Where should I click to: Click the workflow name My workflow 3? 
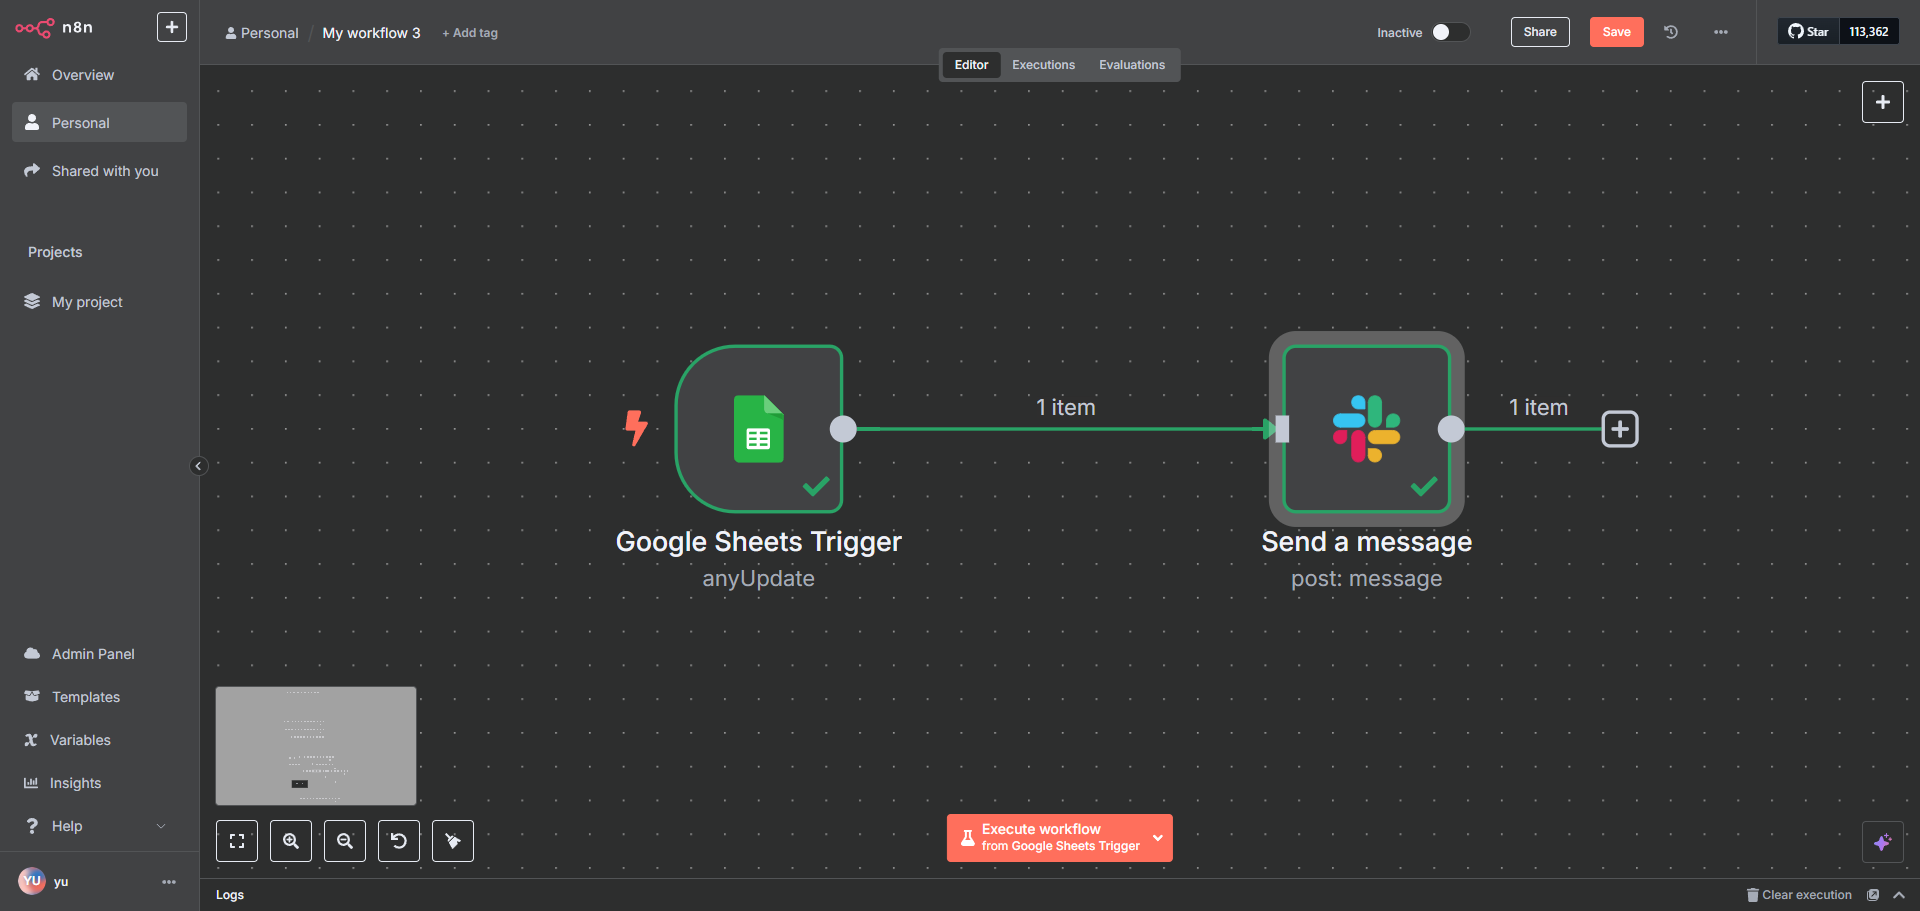point(371,33)
